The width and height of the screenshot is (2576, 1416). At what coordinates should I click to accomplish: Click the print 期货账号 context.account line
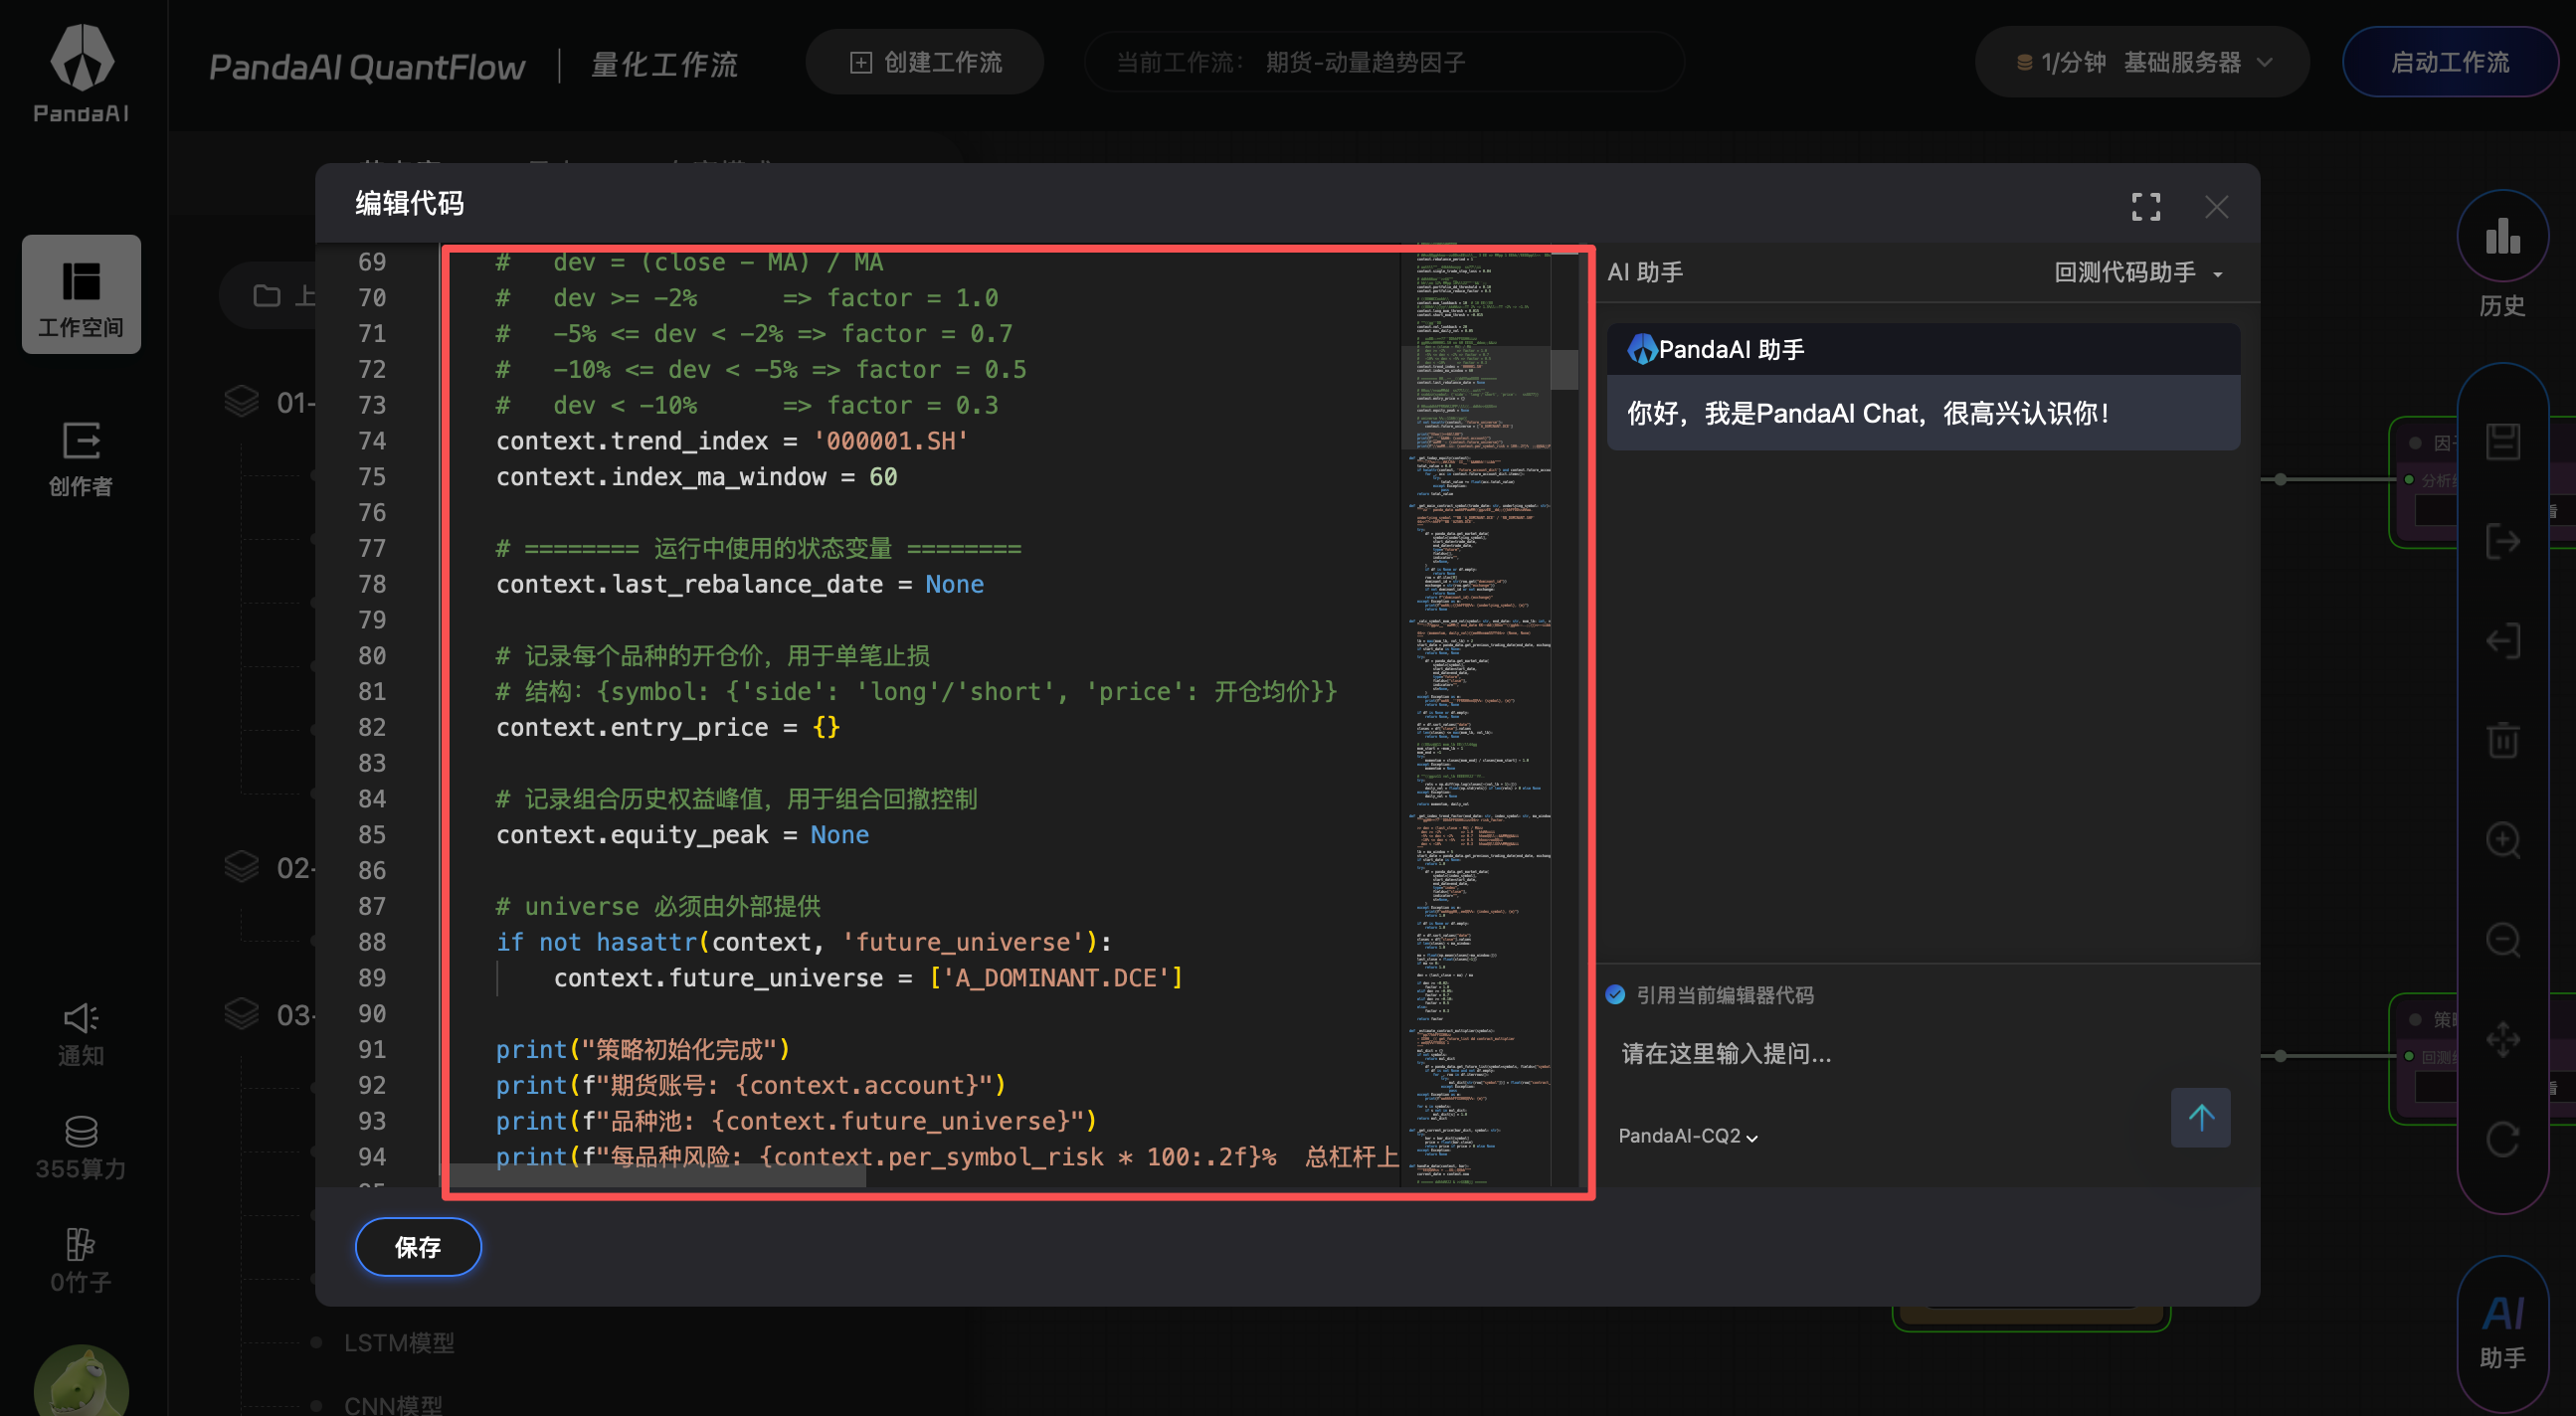(x=751, y=1085)
